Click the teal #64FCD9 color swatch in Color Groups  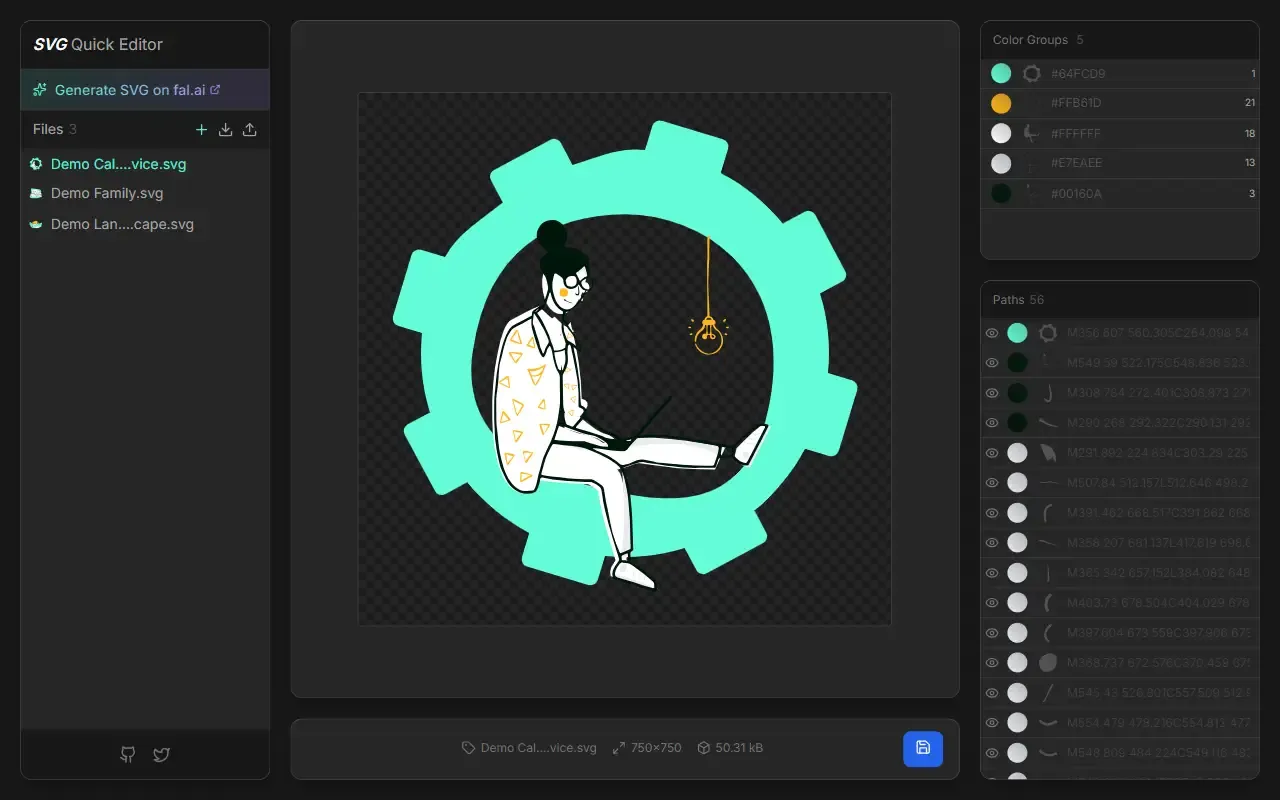pyautogui.click(x=1001, y=74)
